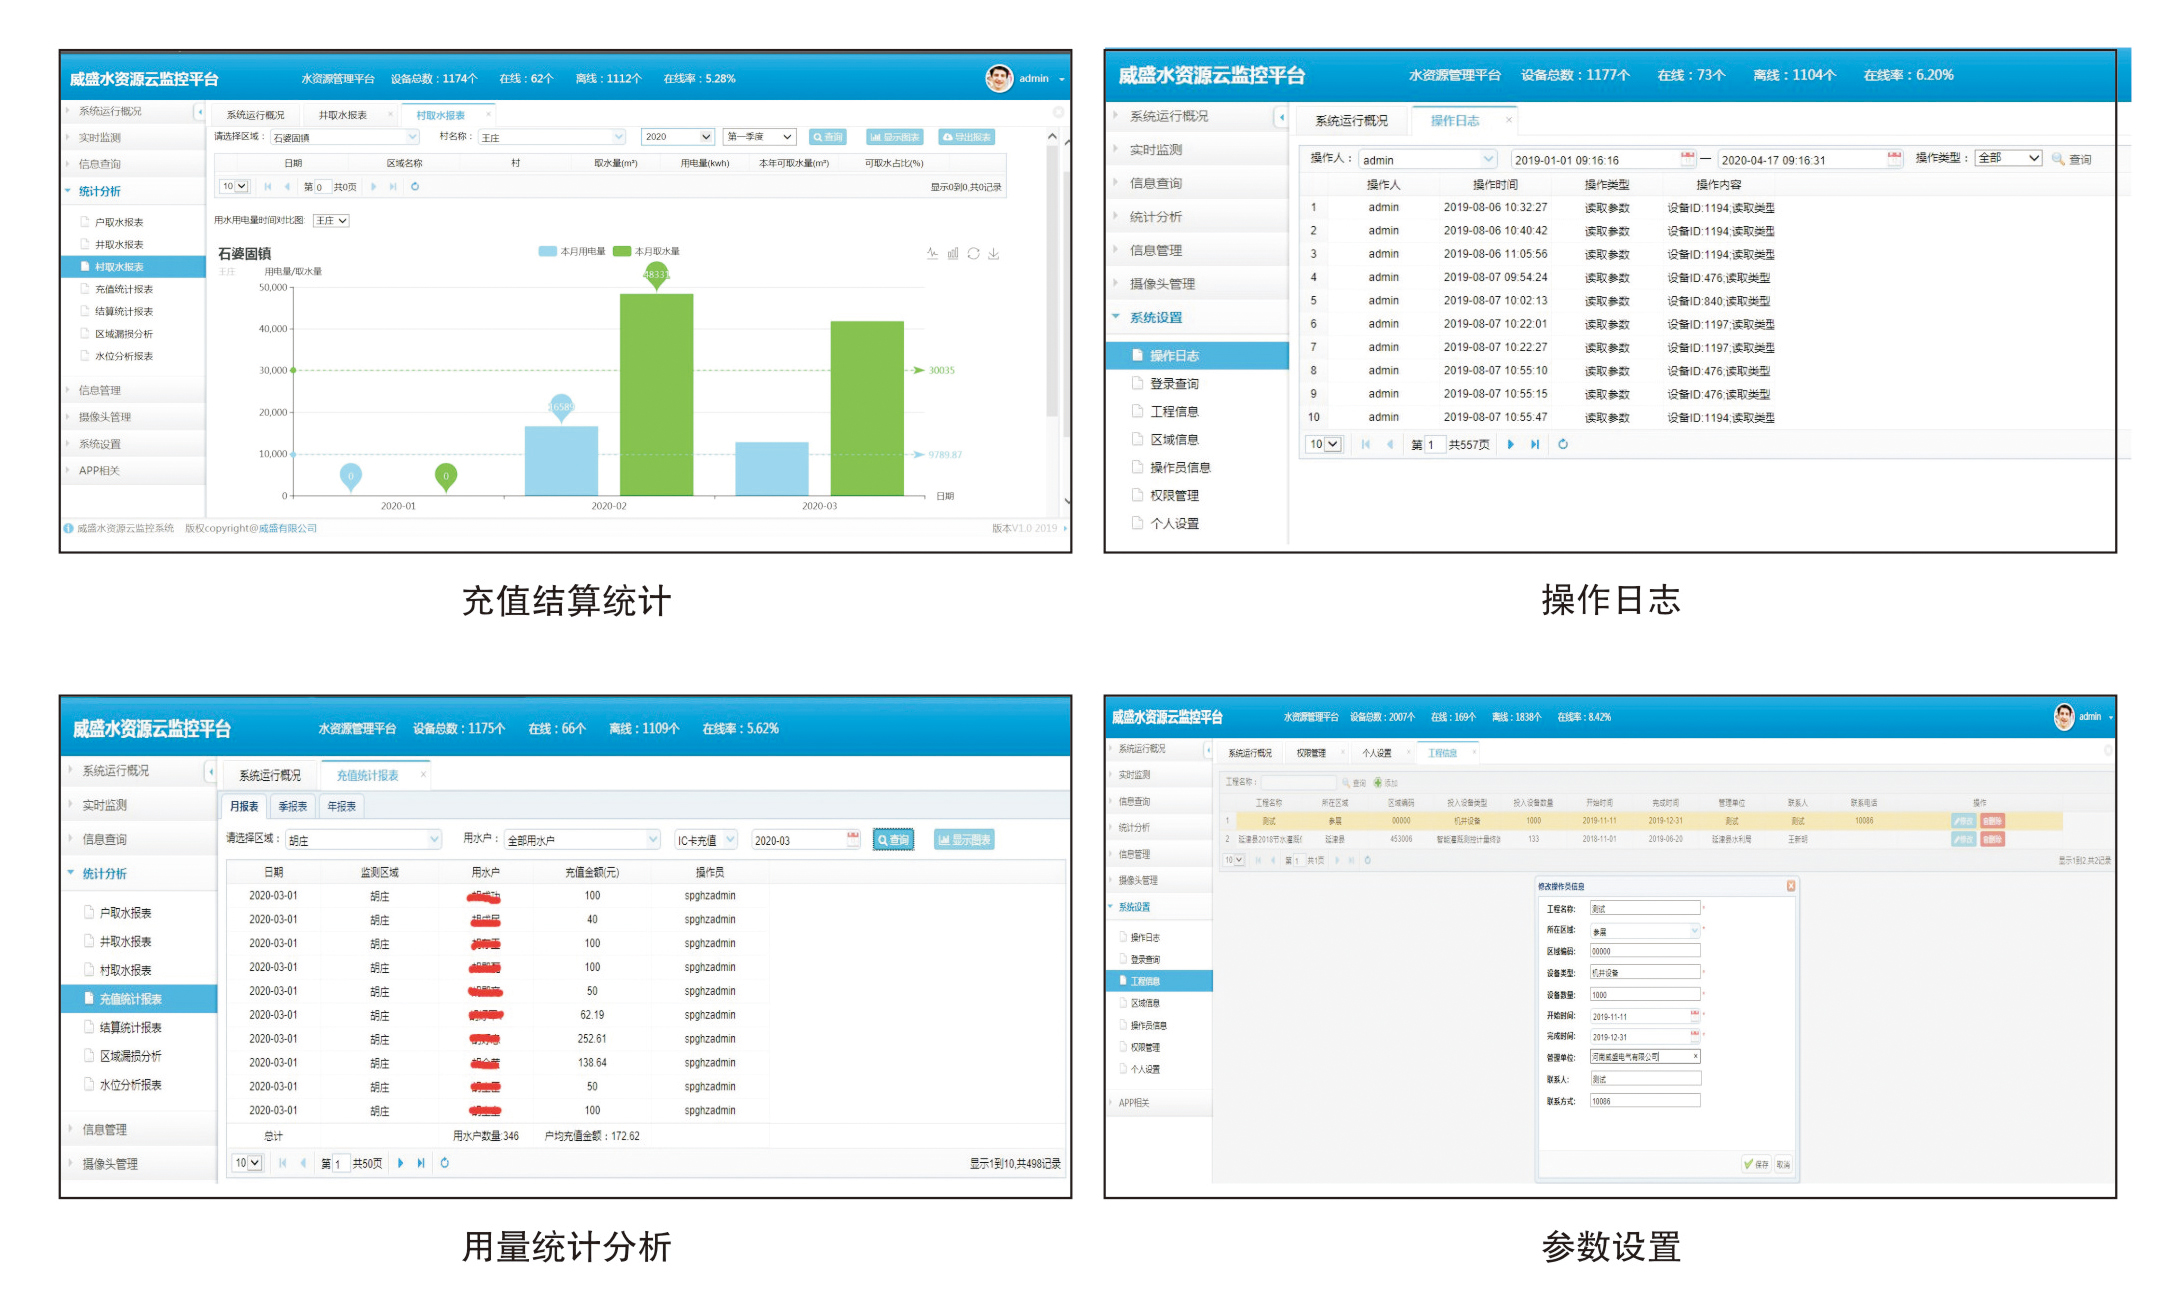The image size is (2175, 1301).
Task: Click 查询 button next to 2020-03 date
Action: click(893, 840)
